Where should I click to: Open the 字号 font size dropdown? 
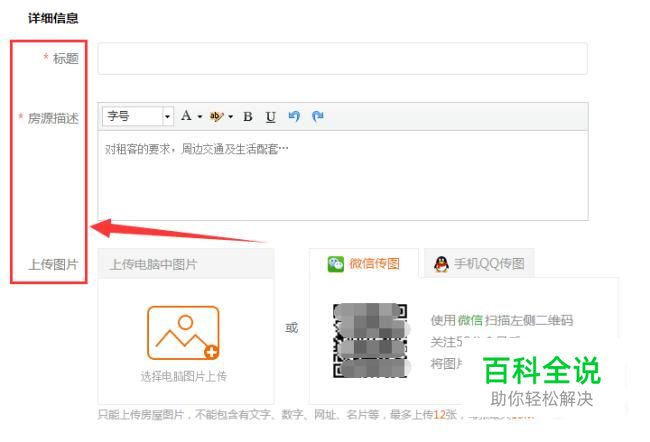pos(138,117)
